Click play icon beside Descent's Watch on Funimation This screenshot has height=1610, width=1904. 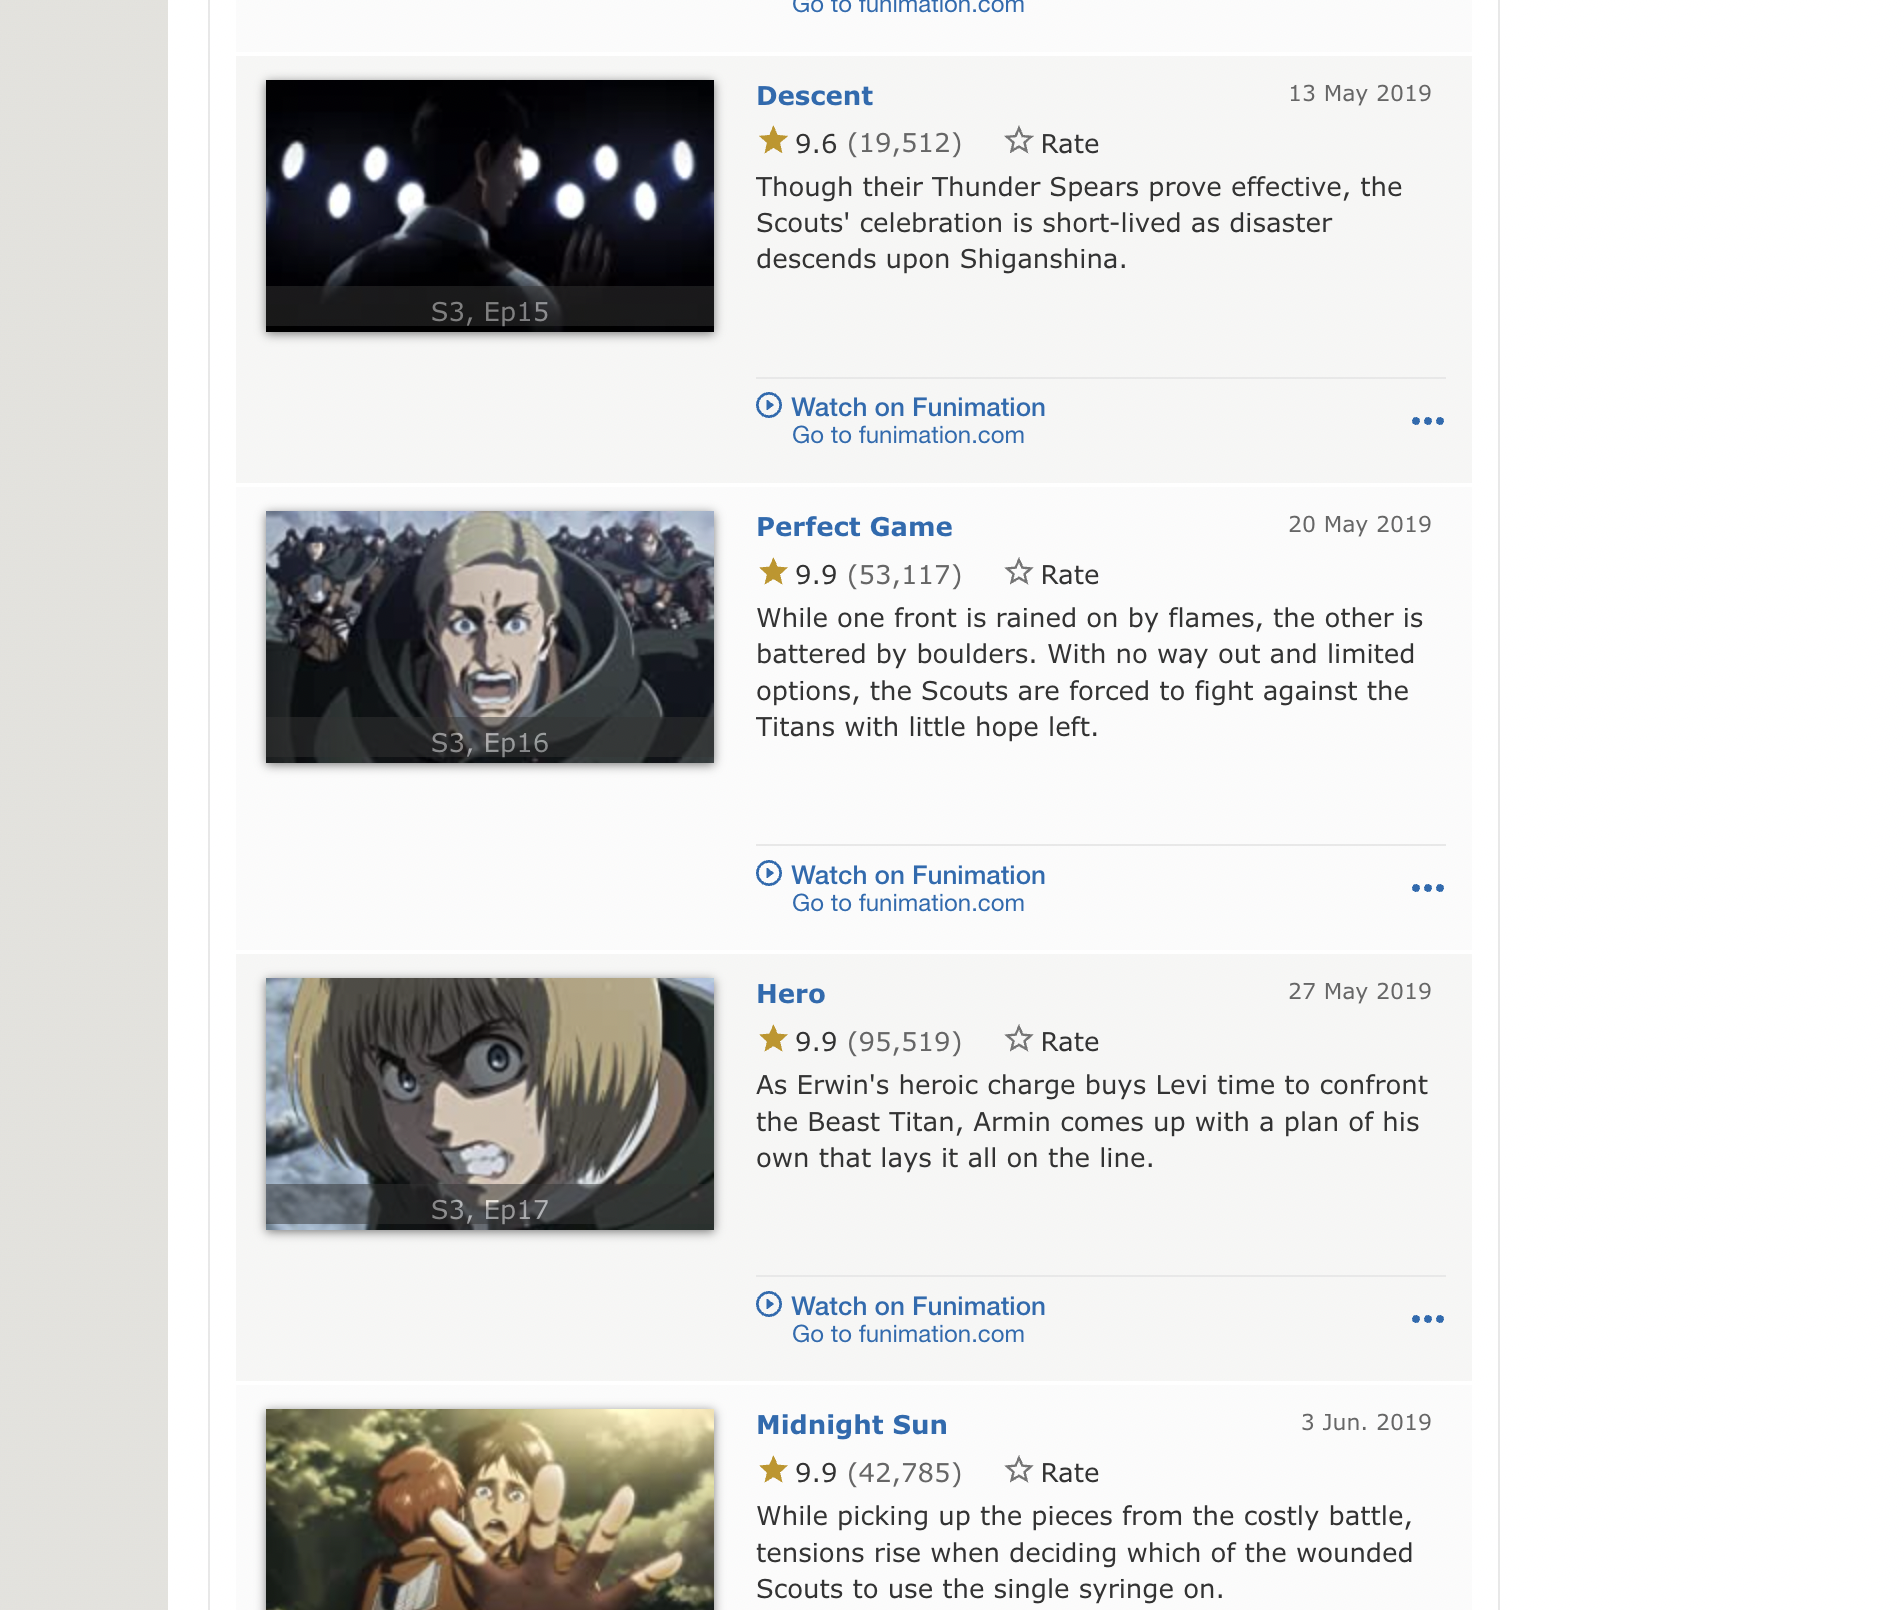769,405
